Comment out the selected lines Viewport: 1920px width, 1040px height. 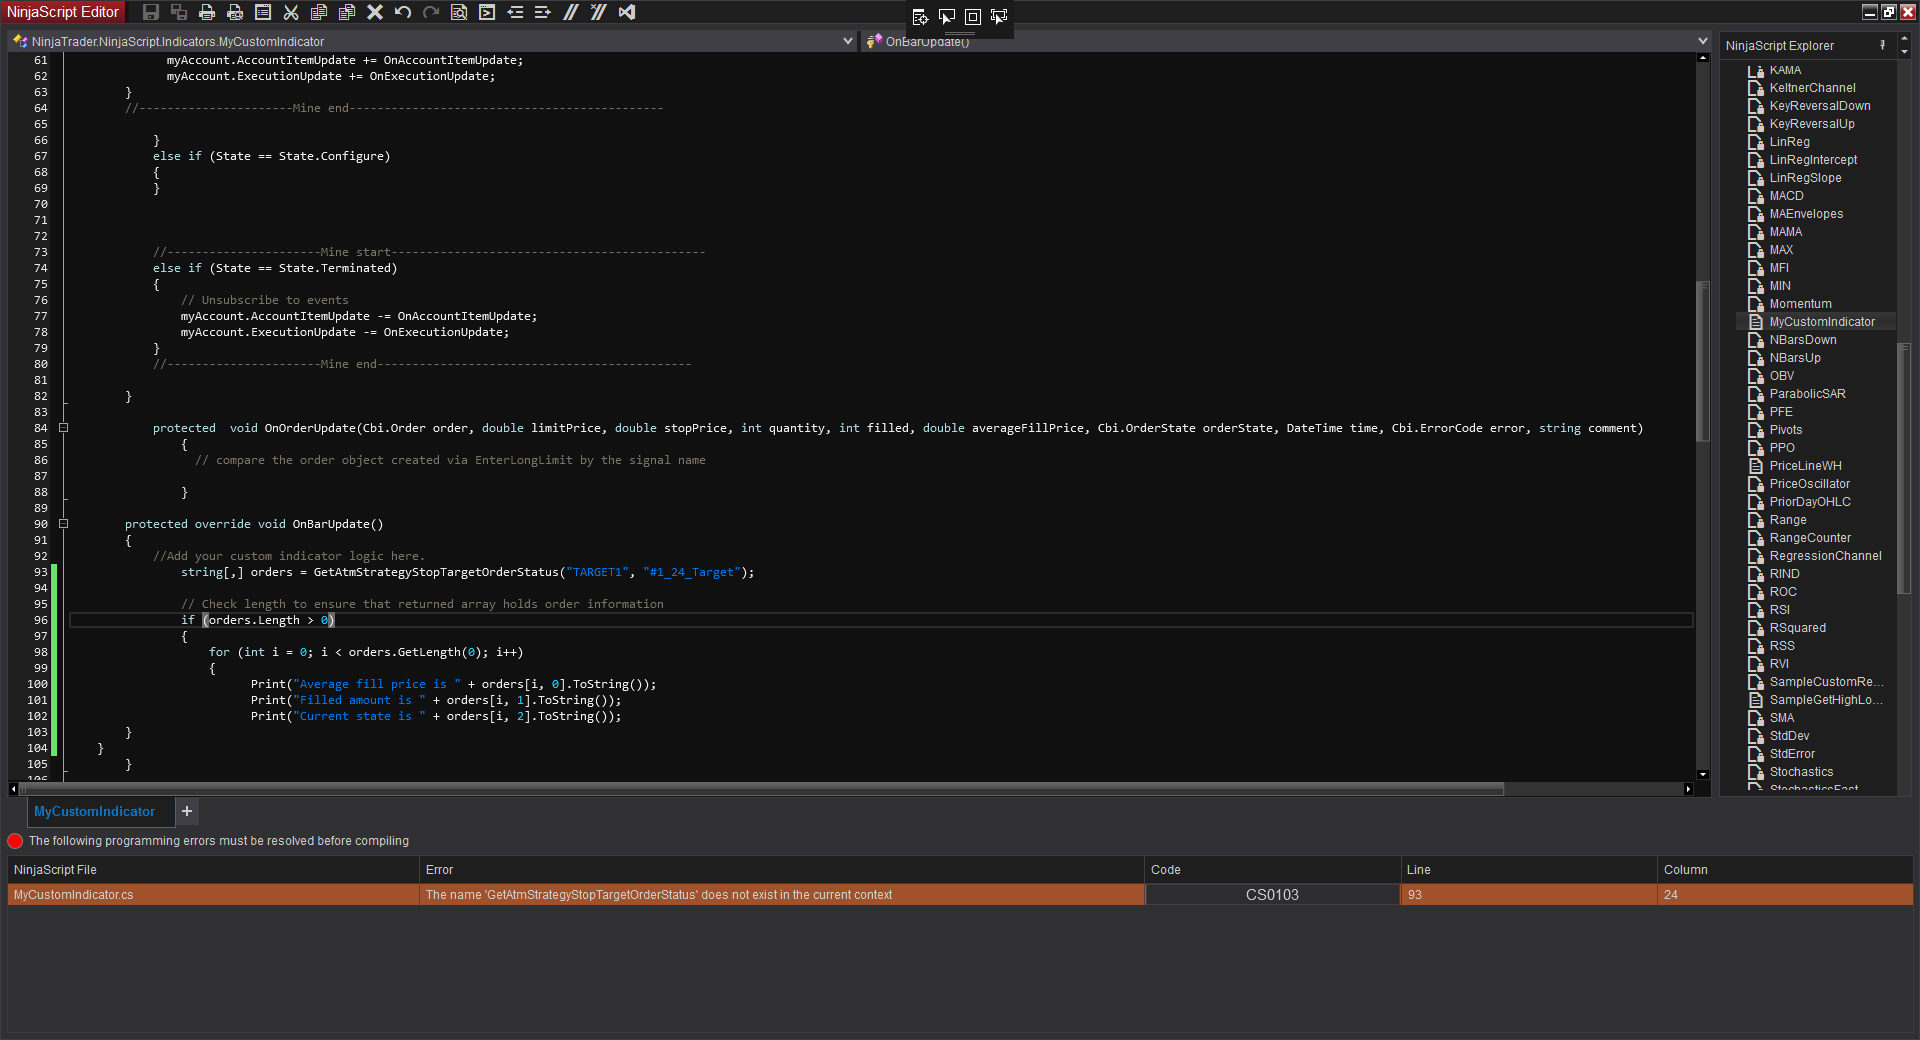[571, 12]
